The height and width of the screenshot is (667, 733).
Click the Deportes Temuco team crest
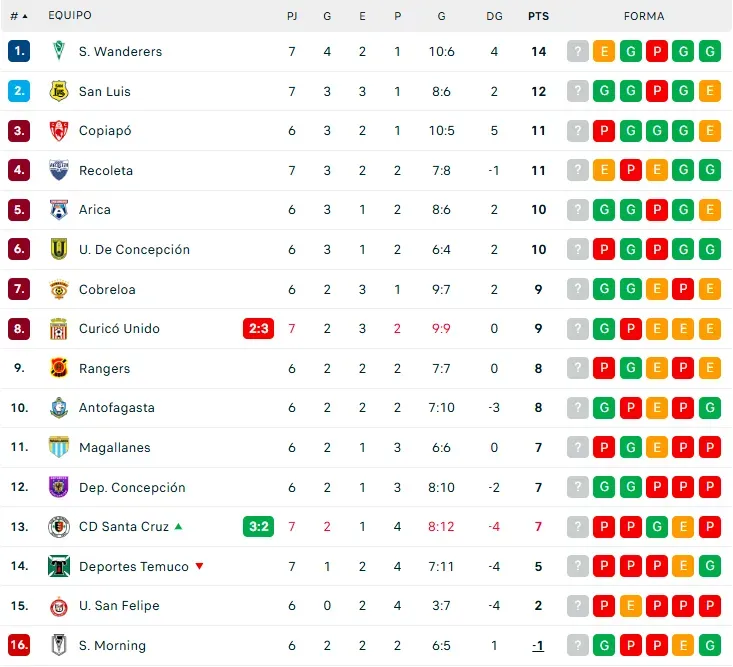(59, 566)
